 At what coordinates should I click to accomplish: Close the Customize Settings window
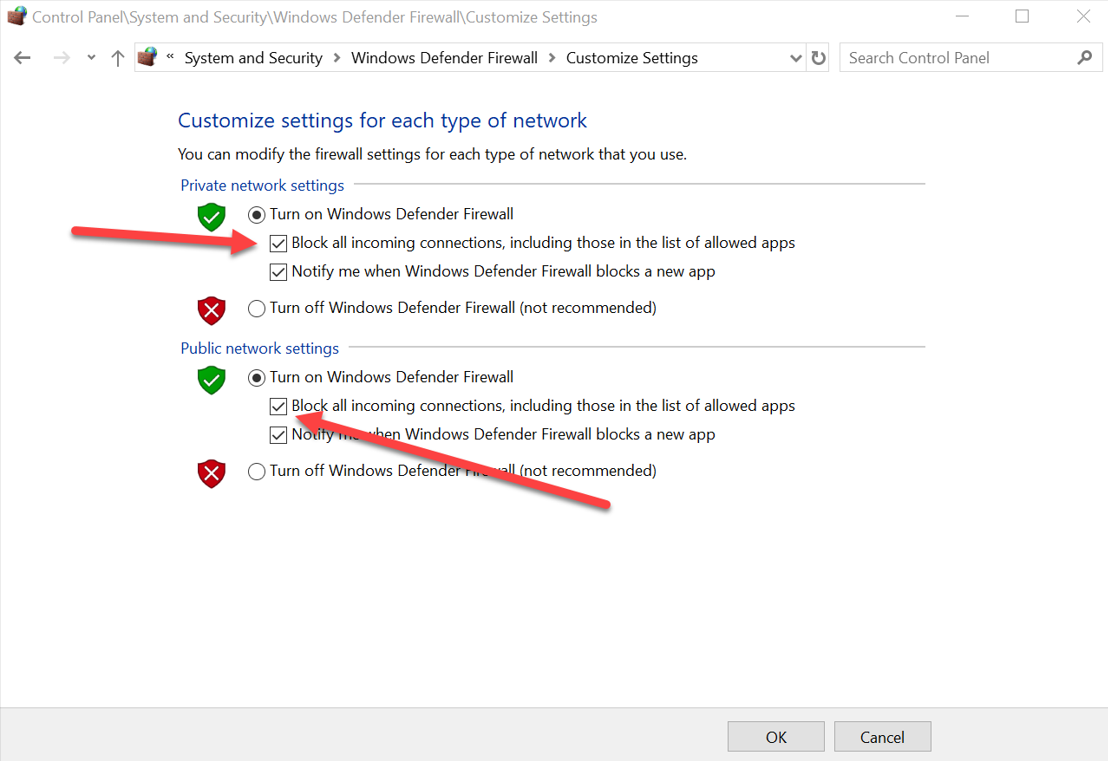point(1083,16)
